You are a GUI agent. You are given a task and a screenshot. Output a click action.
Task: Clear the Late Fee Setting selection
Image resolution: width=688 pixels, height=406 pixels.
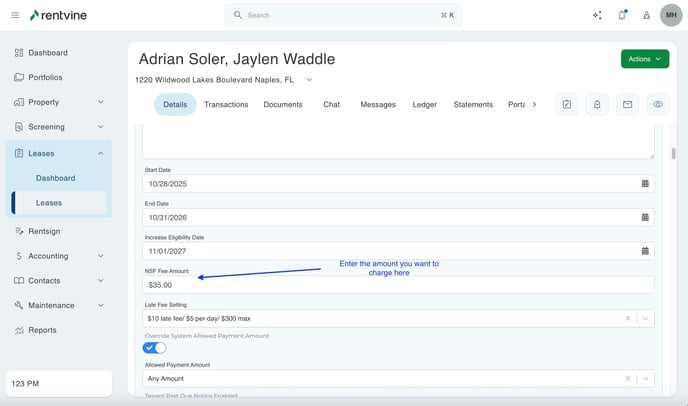pos(628,318)
